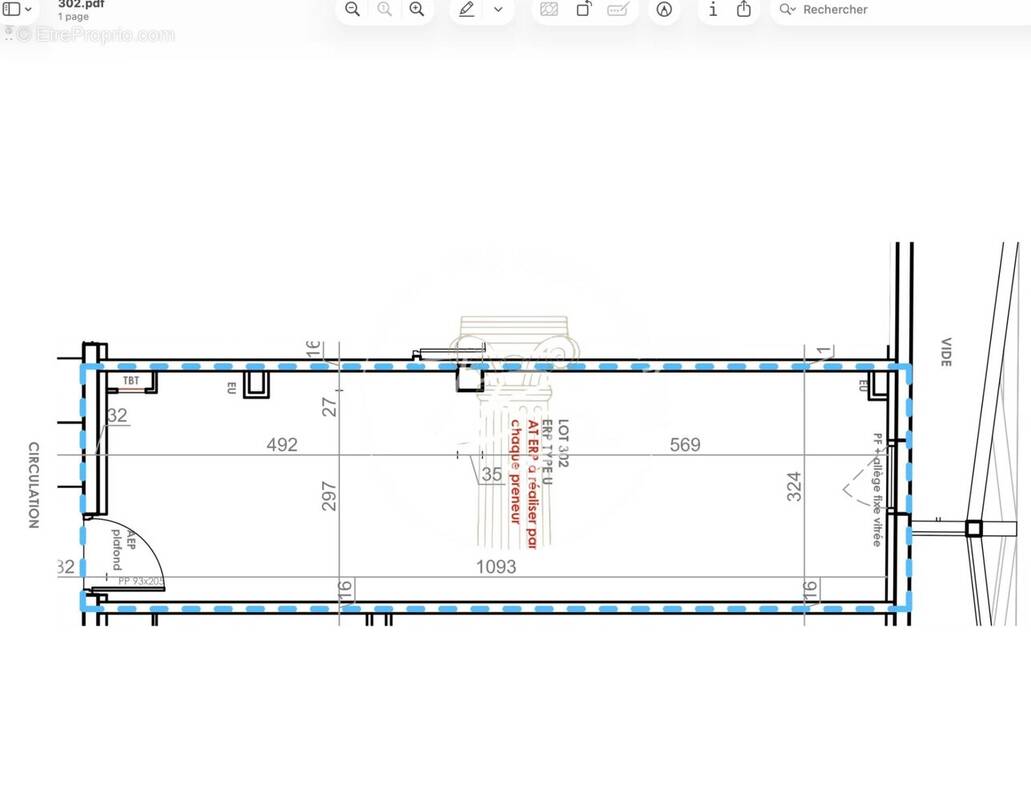Open the sidebar display options chevron
1031x800 pixels.
coord(28,9)
